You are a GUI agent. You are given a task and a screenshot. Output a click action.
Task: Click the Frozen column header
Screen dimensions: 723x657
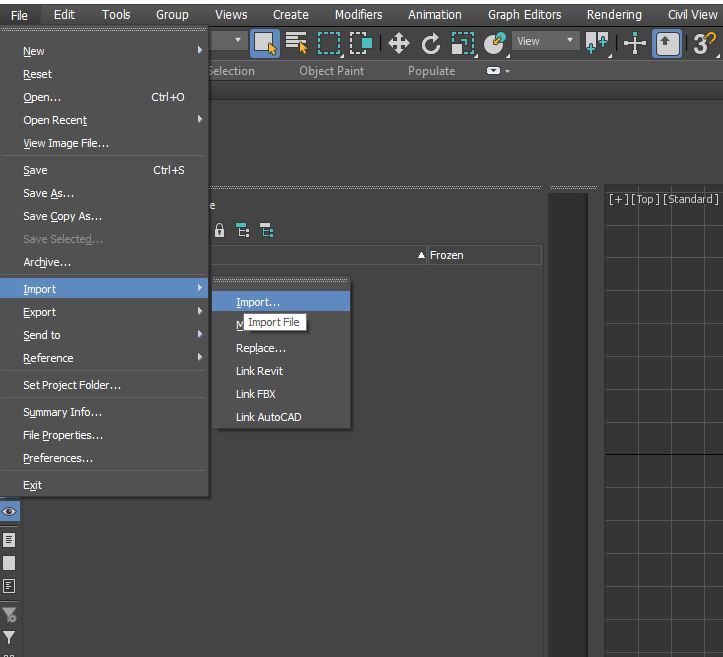click(447, 255)
